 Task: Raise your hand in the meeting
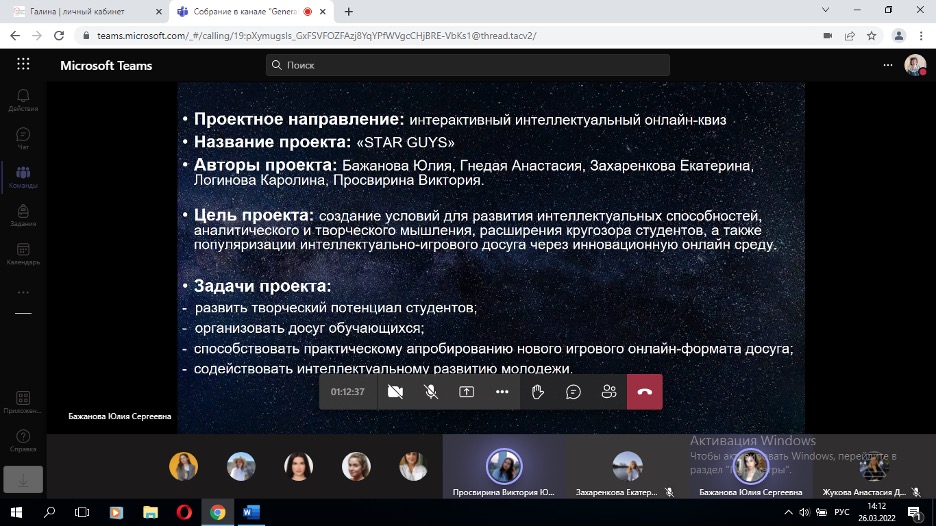click(538, 392)
